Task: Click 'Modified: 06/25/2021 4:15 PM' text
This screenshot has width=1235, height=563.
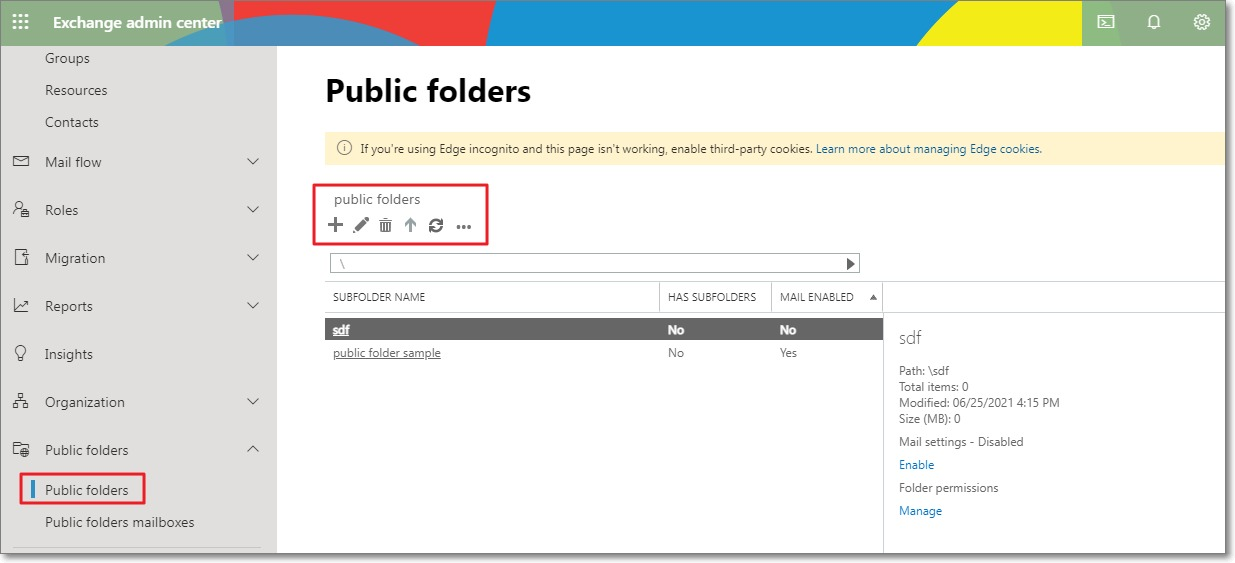Action: 979,403
